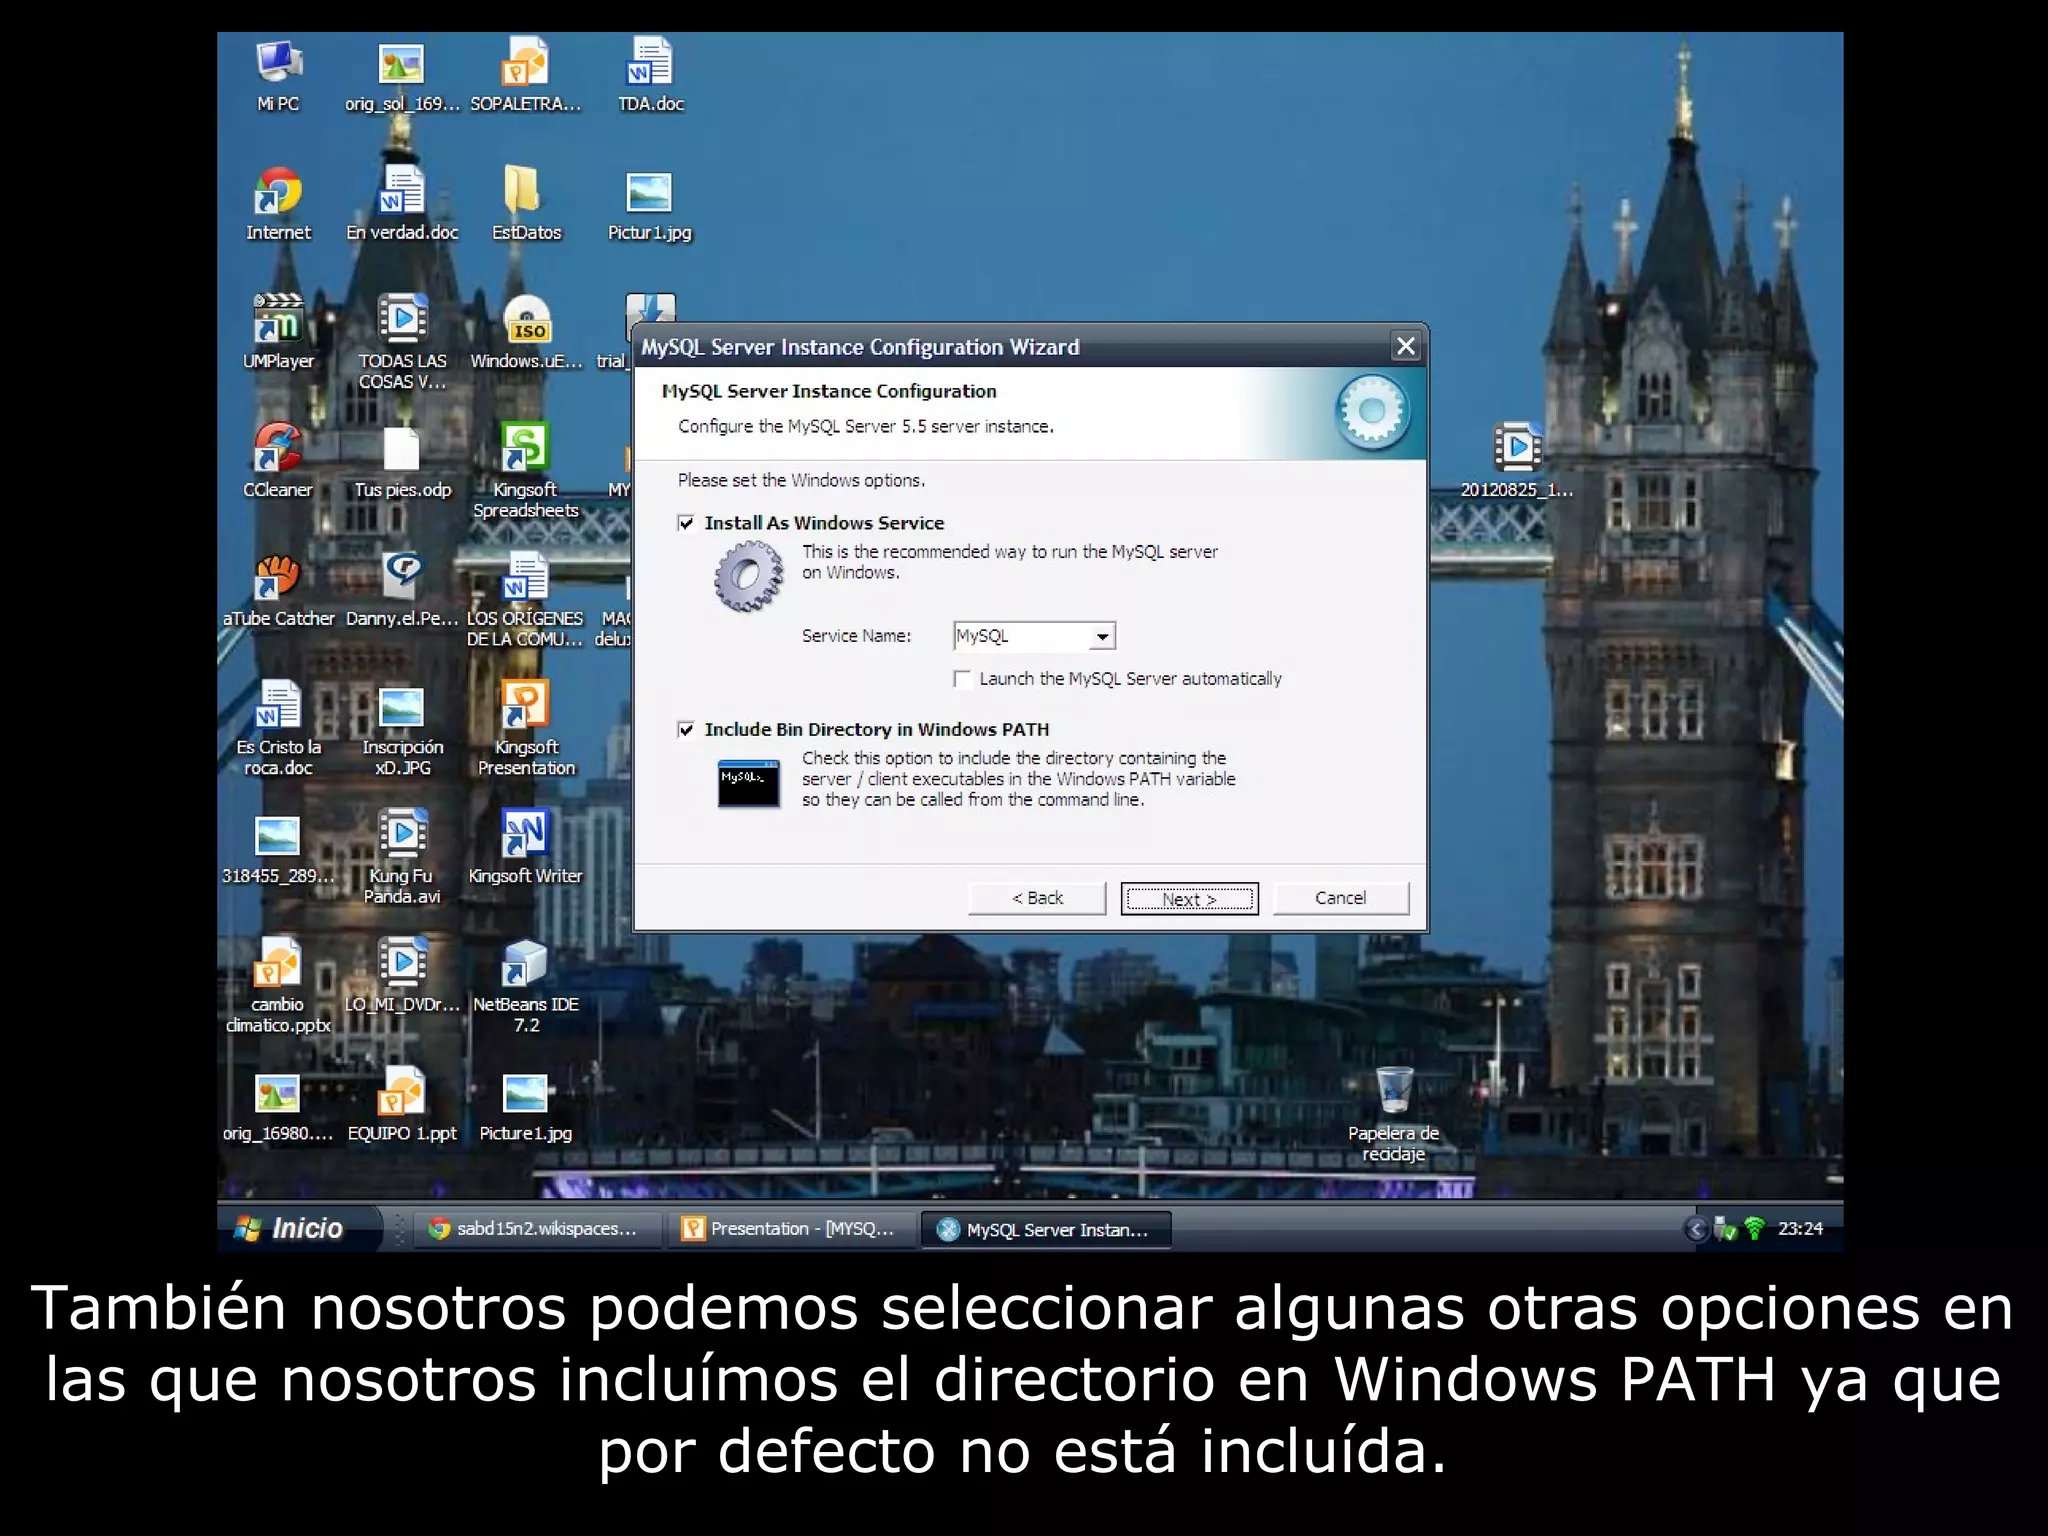The height and width of the screenshot is (1536, 2048).
Task: Select the Pictur1.jpg image icon
Action: tap(650, 205)
